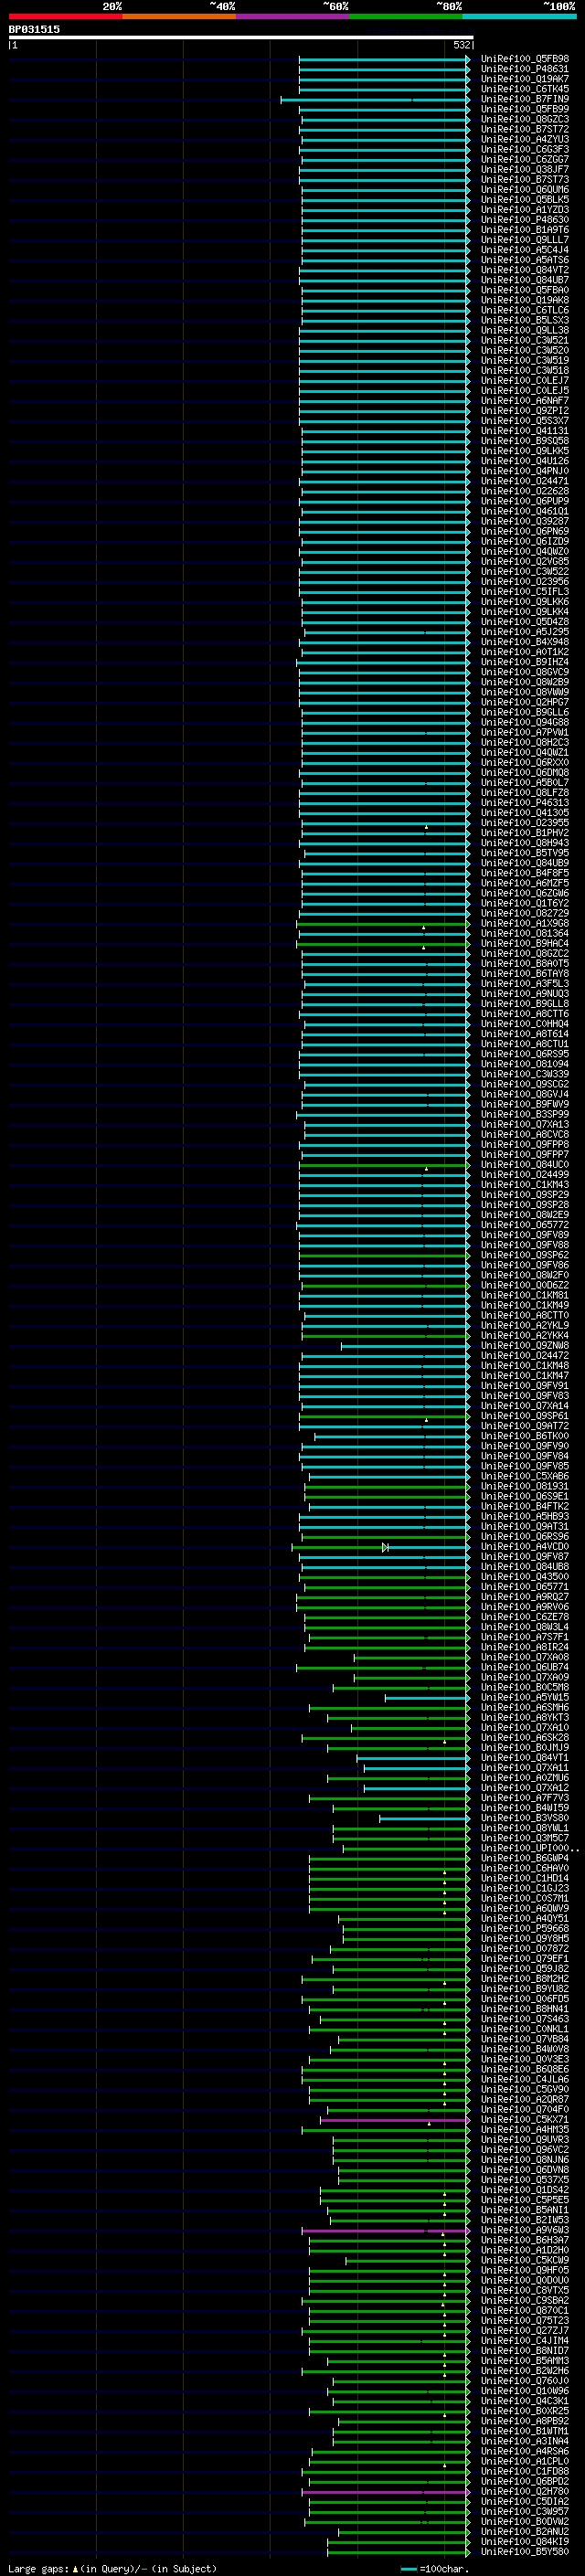Open the UniRef100_Q6QUM6 entry
This screenshot has height=2576, width=585.
click(525, 189)
